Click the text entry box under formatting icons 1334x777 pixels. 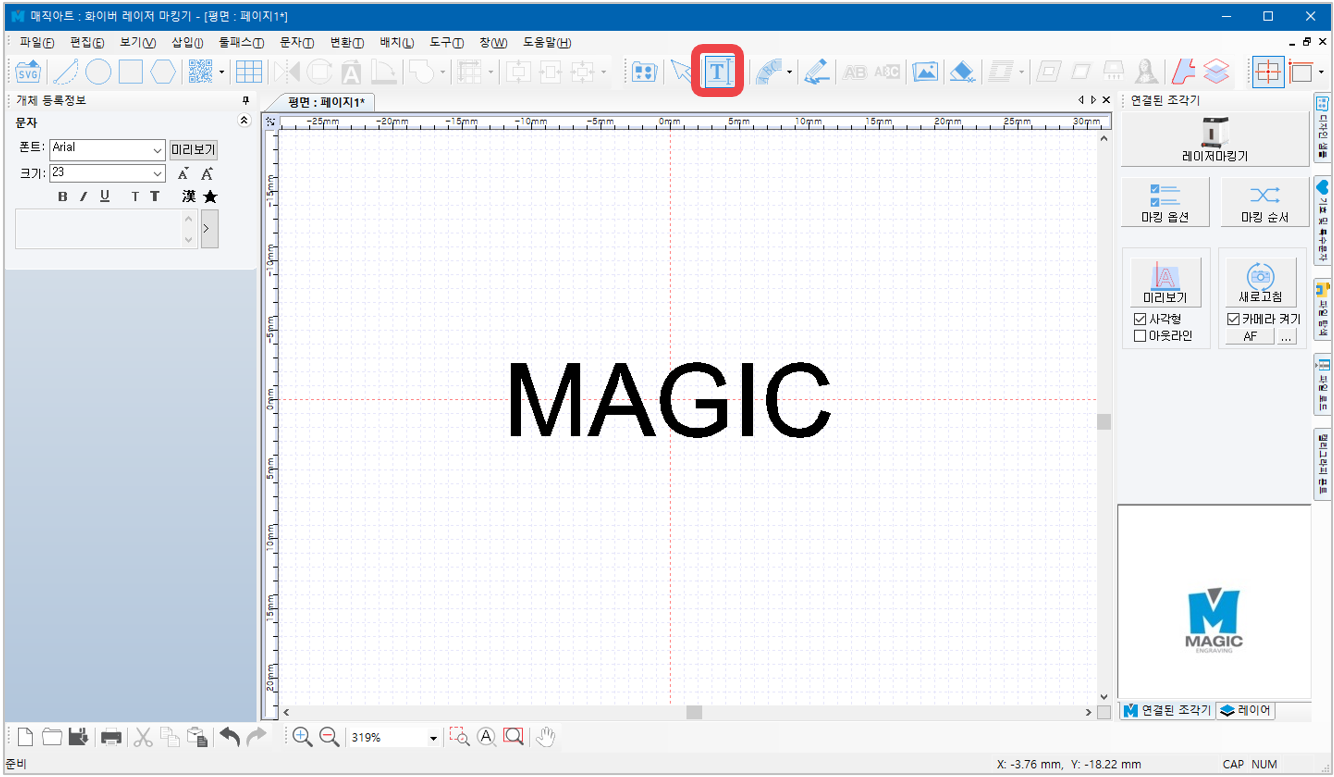click(x=106, y=229)
